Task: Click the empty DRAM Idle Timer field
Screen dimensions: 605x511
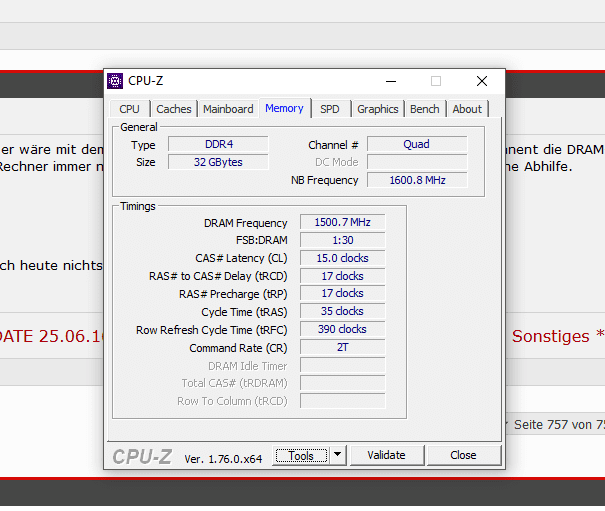Action: coord(343,365)
